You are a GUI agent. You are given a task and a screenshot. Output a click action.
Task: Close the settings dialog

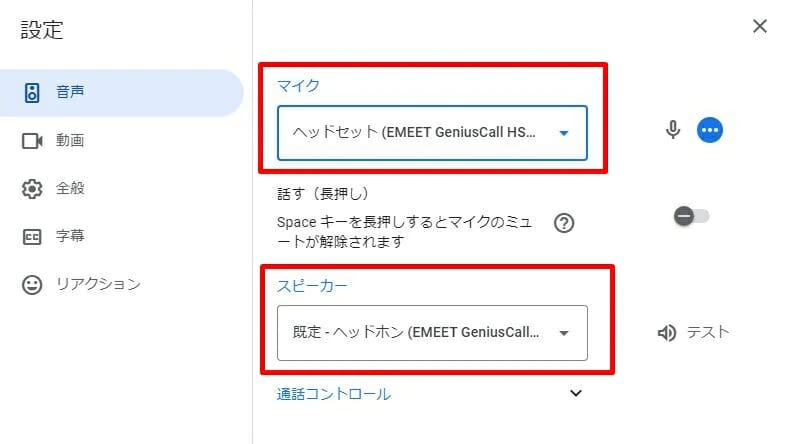[760, 27]
